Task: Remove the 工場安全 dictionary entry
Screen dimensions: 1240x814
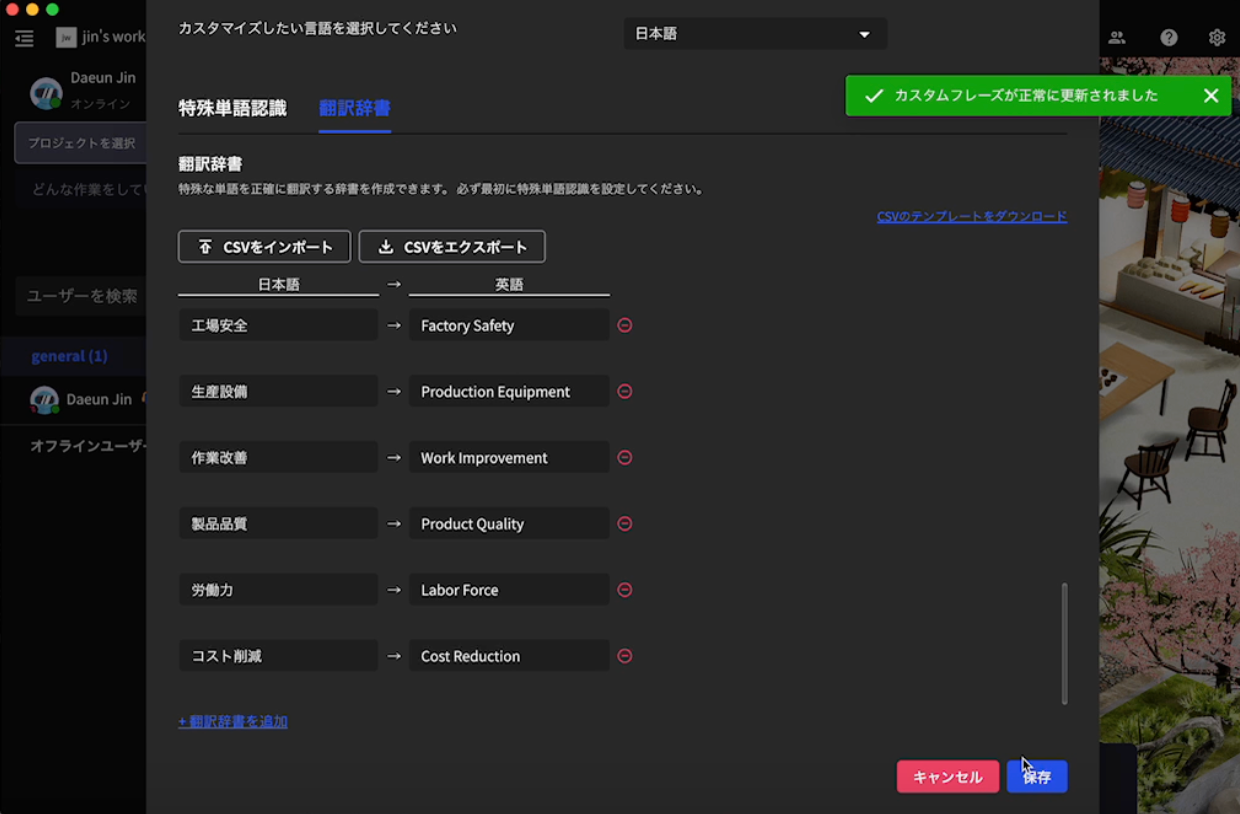Action: [624, 325]
